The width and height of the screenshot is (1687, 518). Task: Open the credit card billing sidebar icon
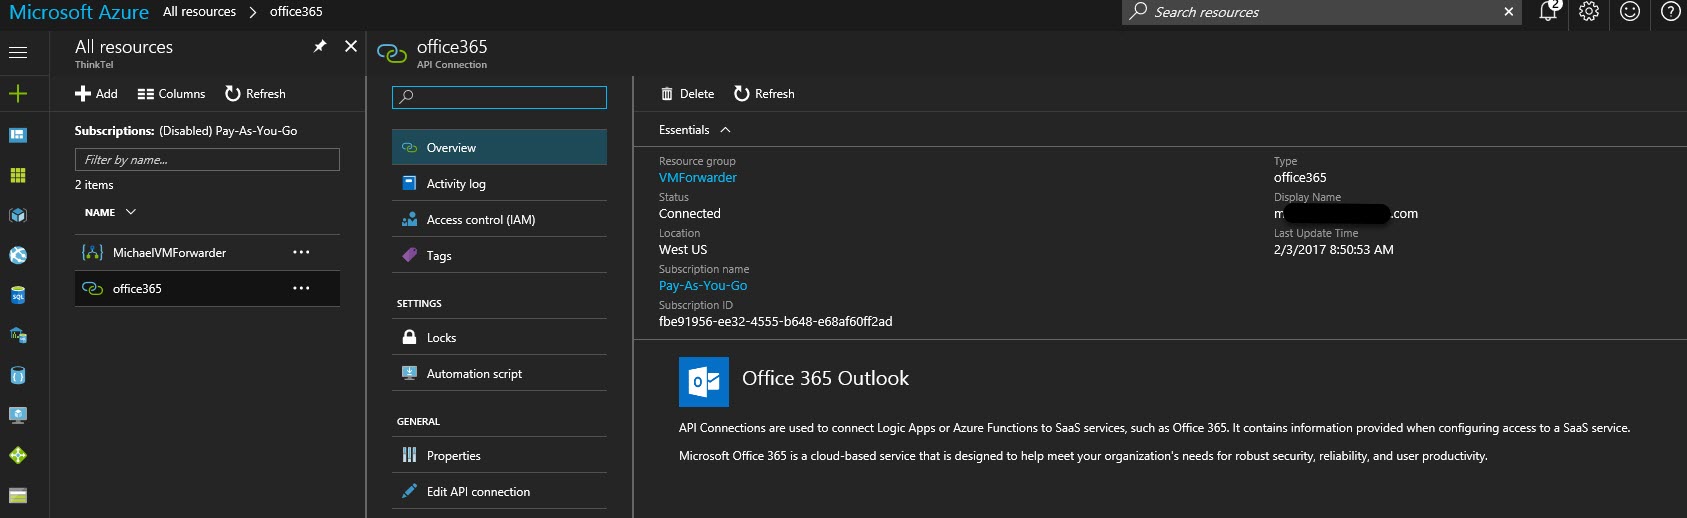click(18, 495)
